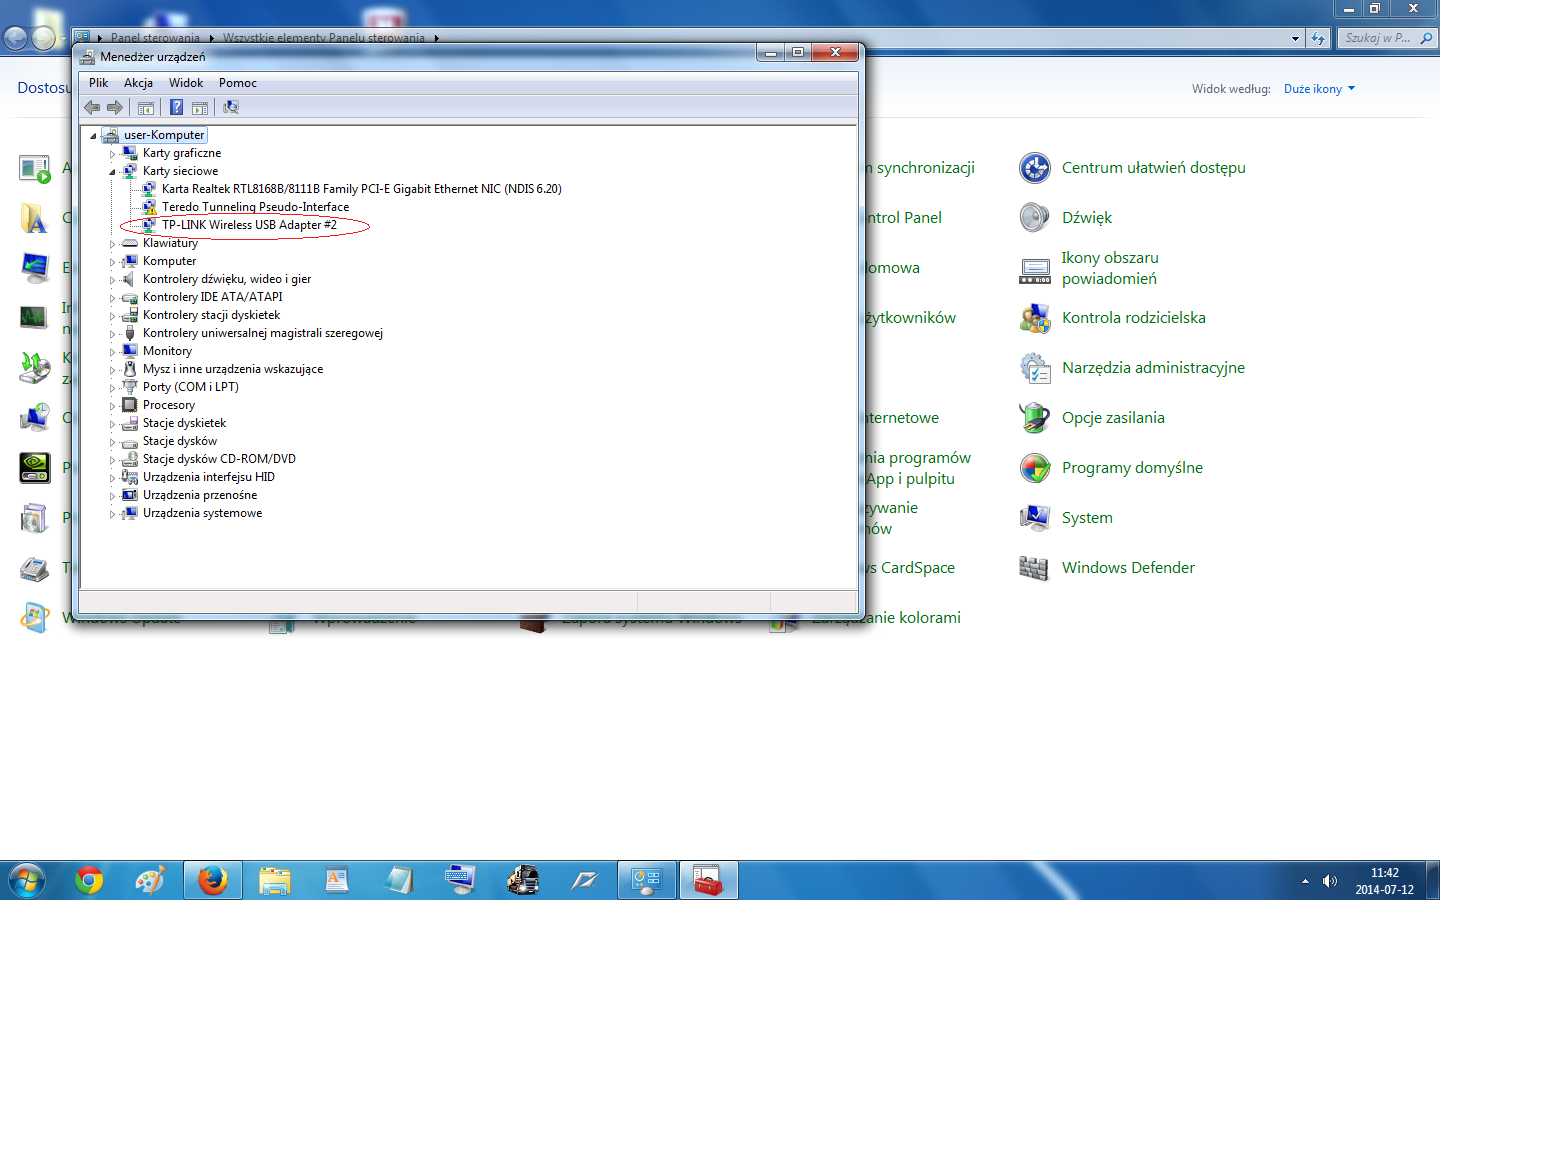Select Teredo Tunneling Pseudo-Interface device

256,207
